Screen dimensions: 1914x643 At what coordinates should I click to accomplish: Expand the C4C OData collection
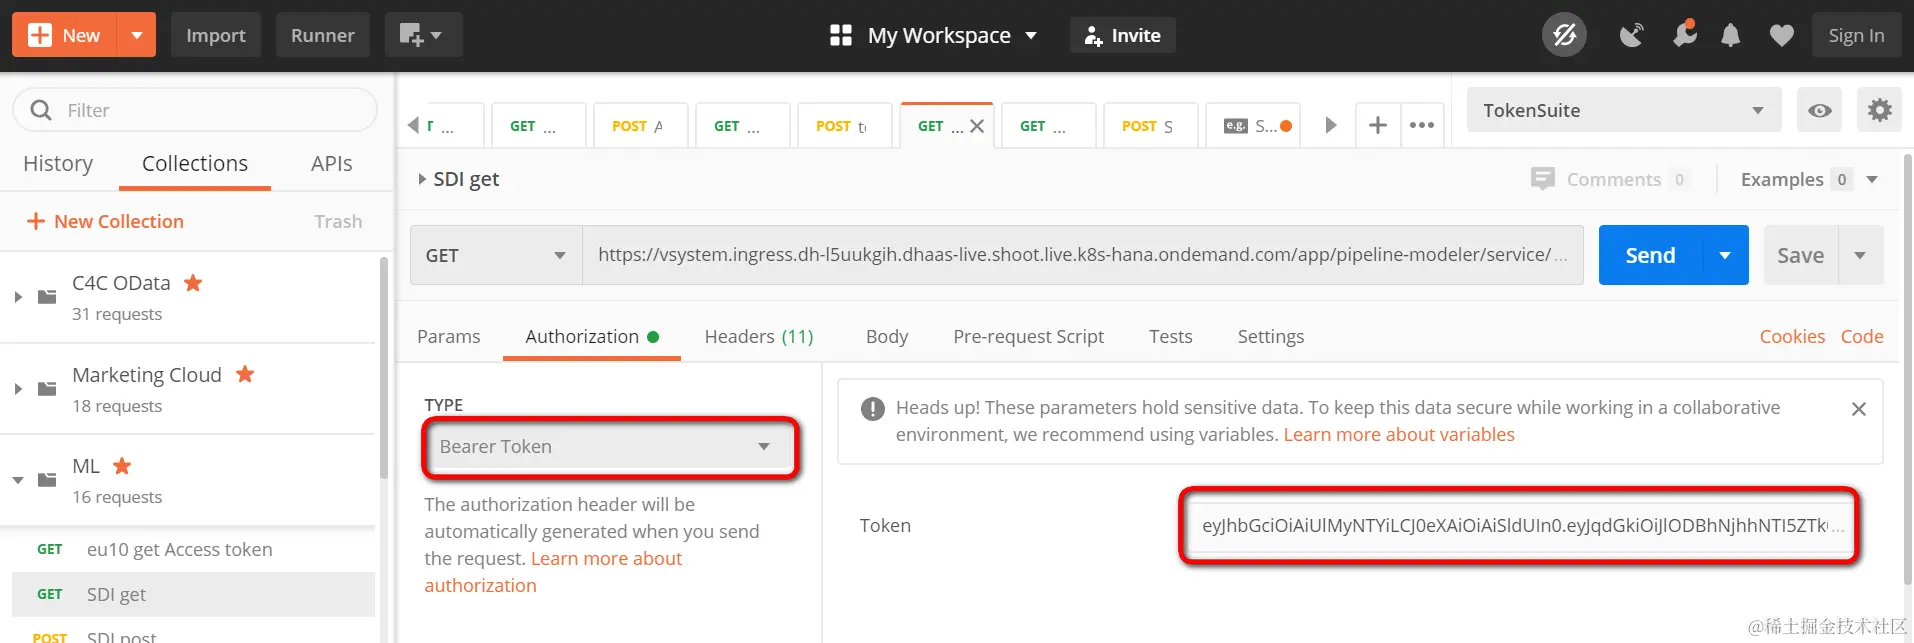pyautogui.click(x=18, y=297)
